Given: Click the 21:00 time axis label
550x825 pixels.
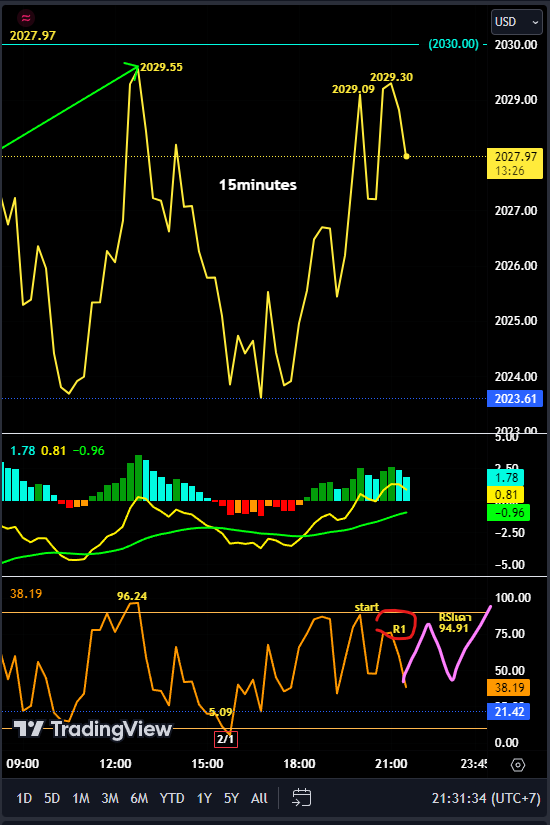Looking at the screenshot, I should pos(391,763).
